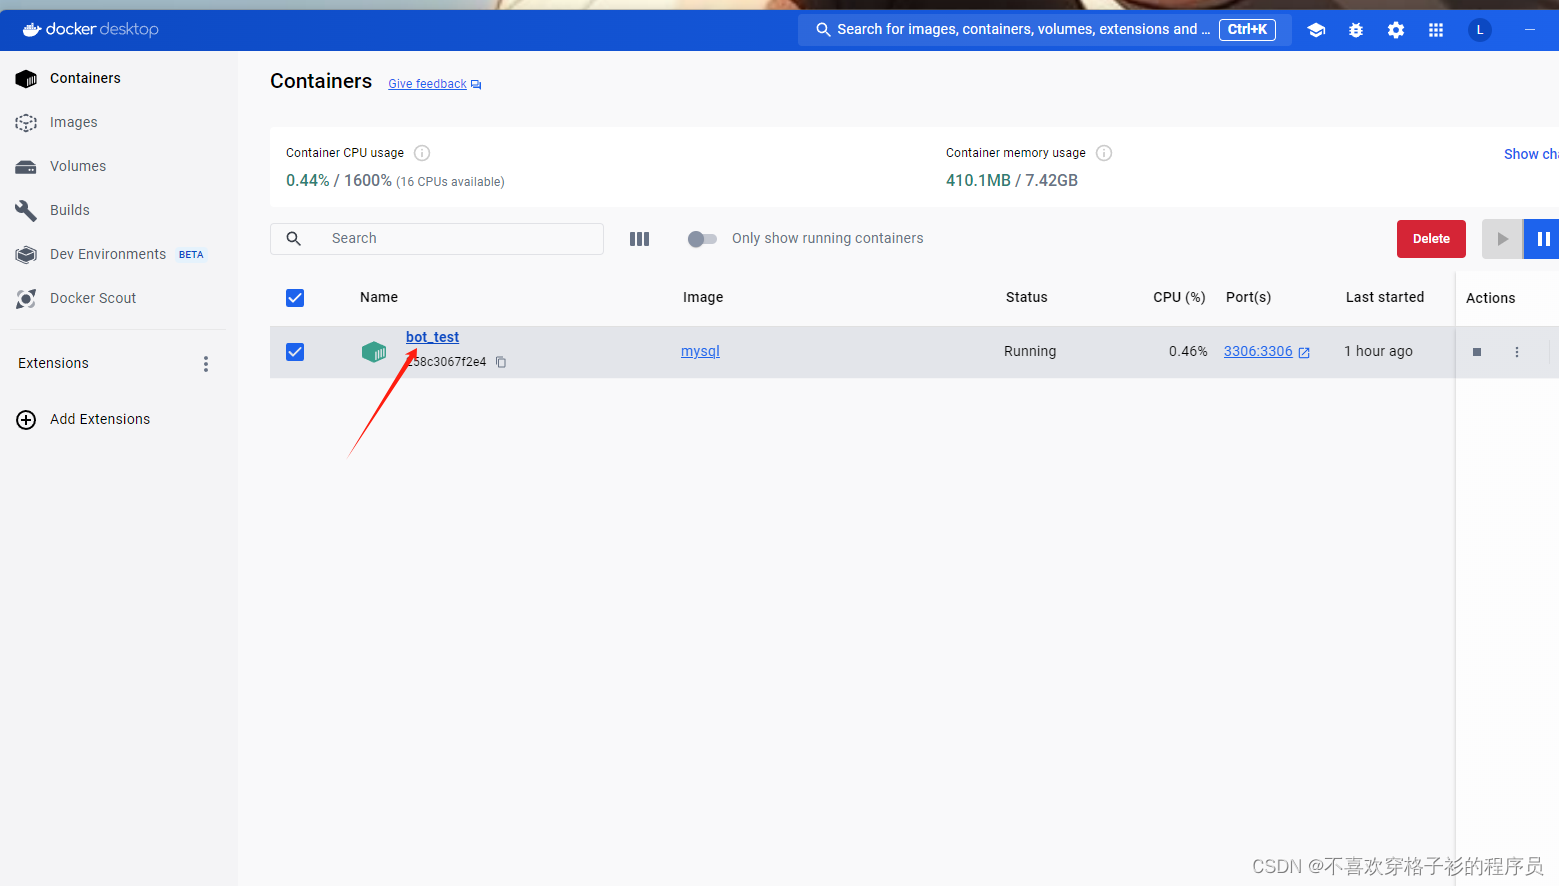Click the info icon beside Container memory usage
This screenshot has height=886, width=1559.
pyautogui.click(x=1104, y=153)
